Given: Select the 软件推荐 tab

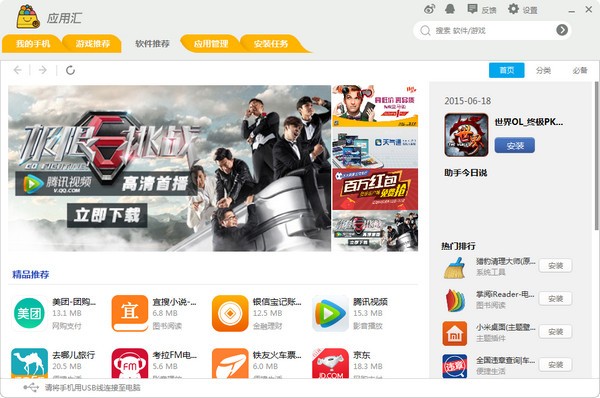Looking at the screenshot, I should coord(152,44).
